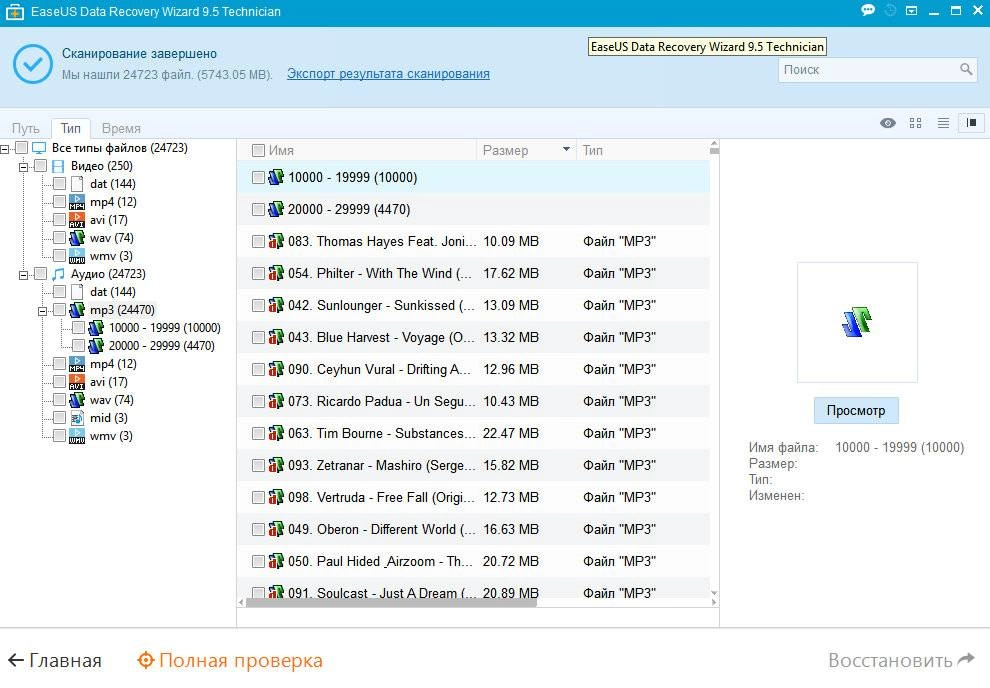
Task: Click the mp3 (24470) file type icon
Action: (77, 310)
